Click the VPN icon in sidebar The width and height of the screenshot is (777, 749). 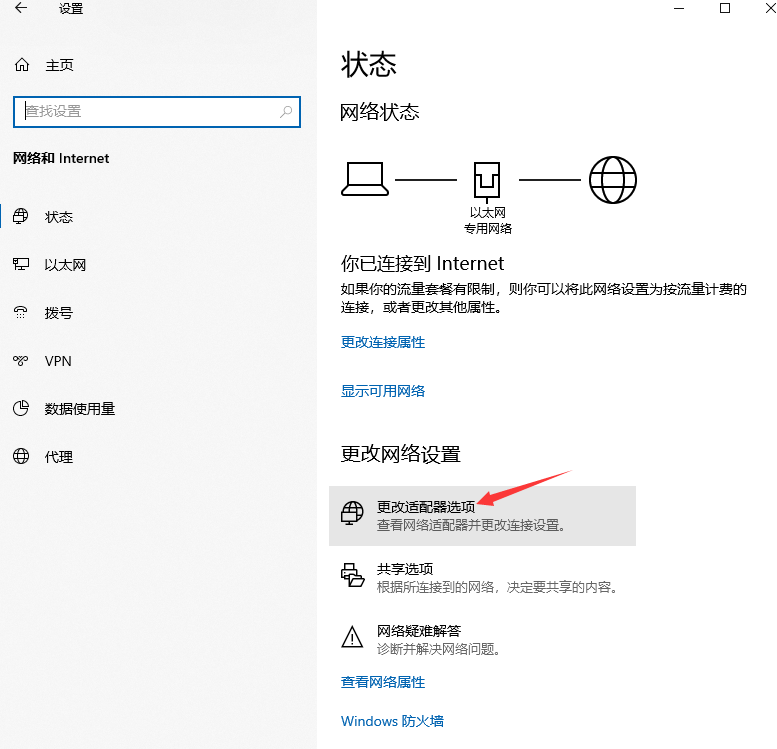[x=21, y=361]
